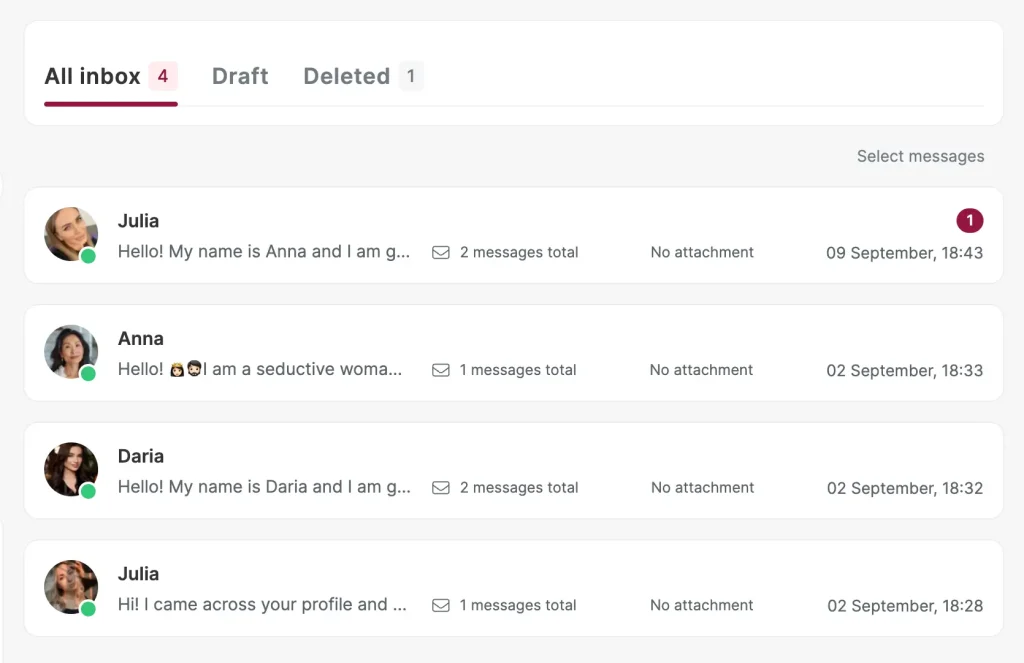Open the Deleted tab
1024x663 pixels.
click(x=363, y=76)
